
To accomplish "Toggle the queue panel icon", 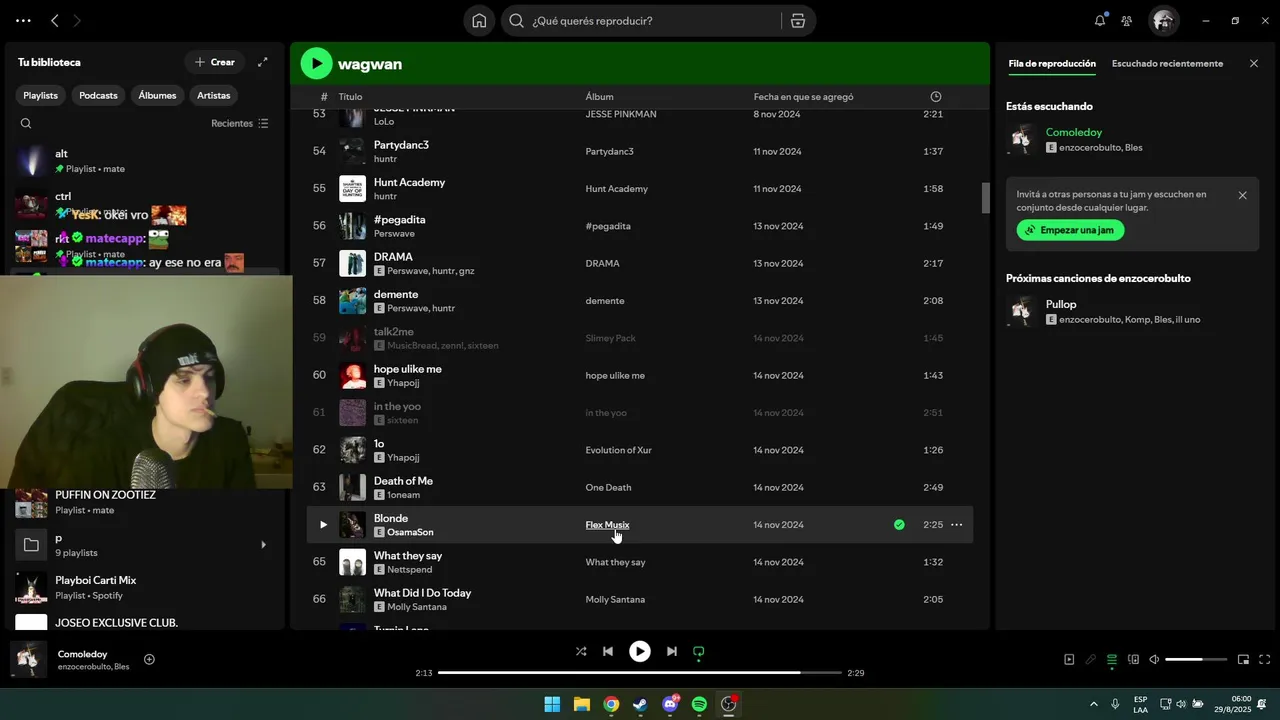I will tap(1112, 659).
